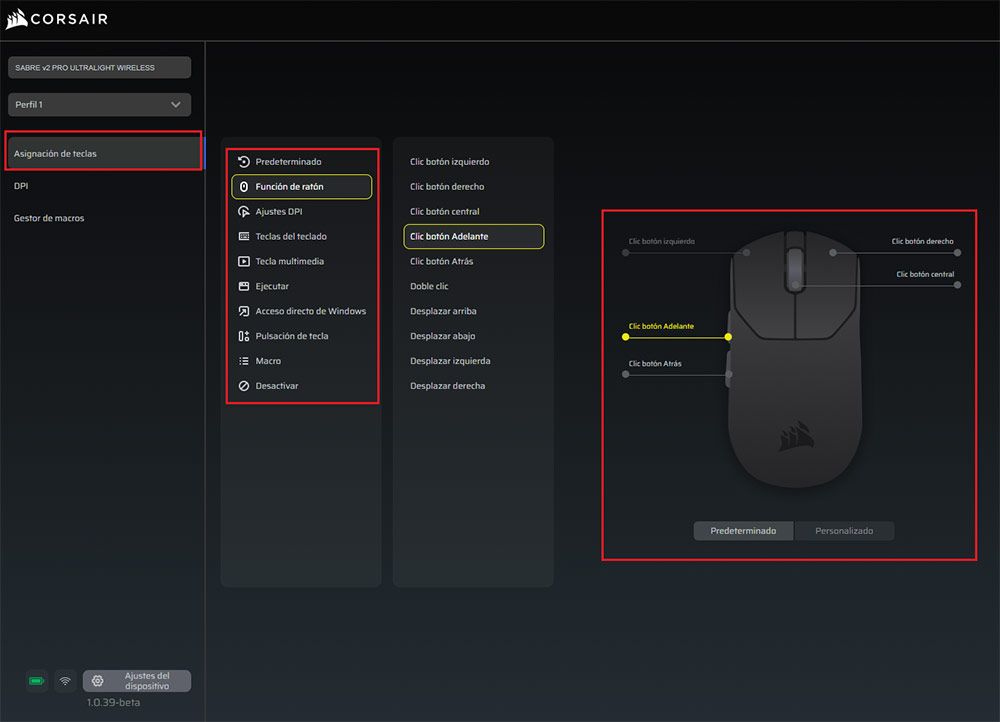
Task: Select Pulsación de tecla option
Action: point(302,336)
